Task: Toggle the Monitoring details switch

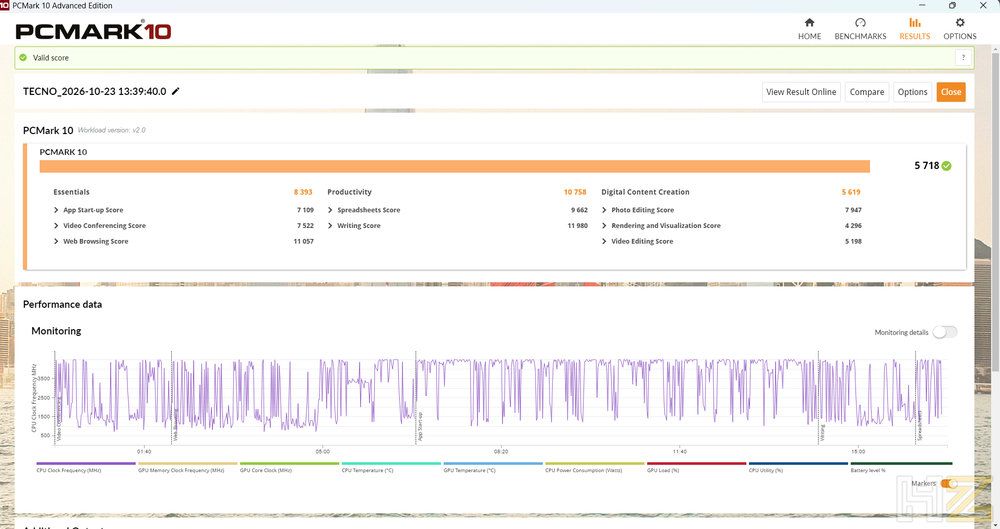Action: coord(945,332)
